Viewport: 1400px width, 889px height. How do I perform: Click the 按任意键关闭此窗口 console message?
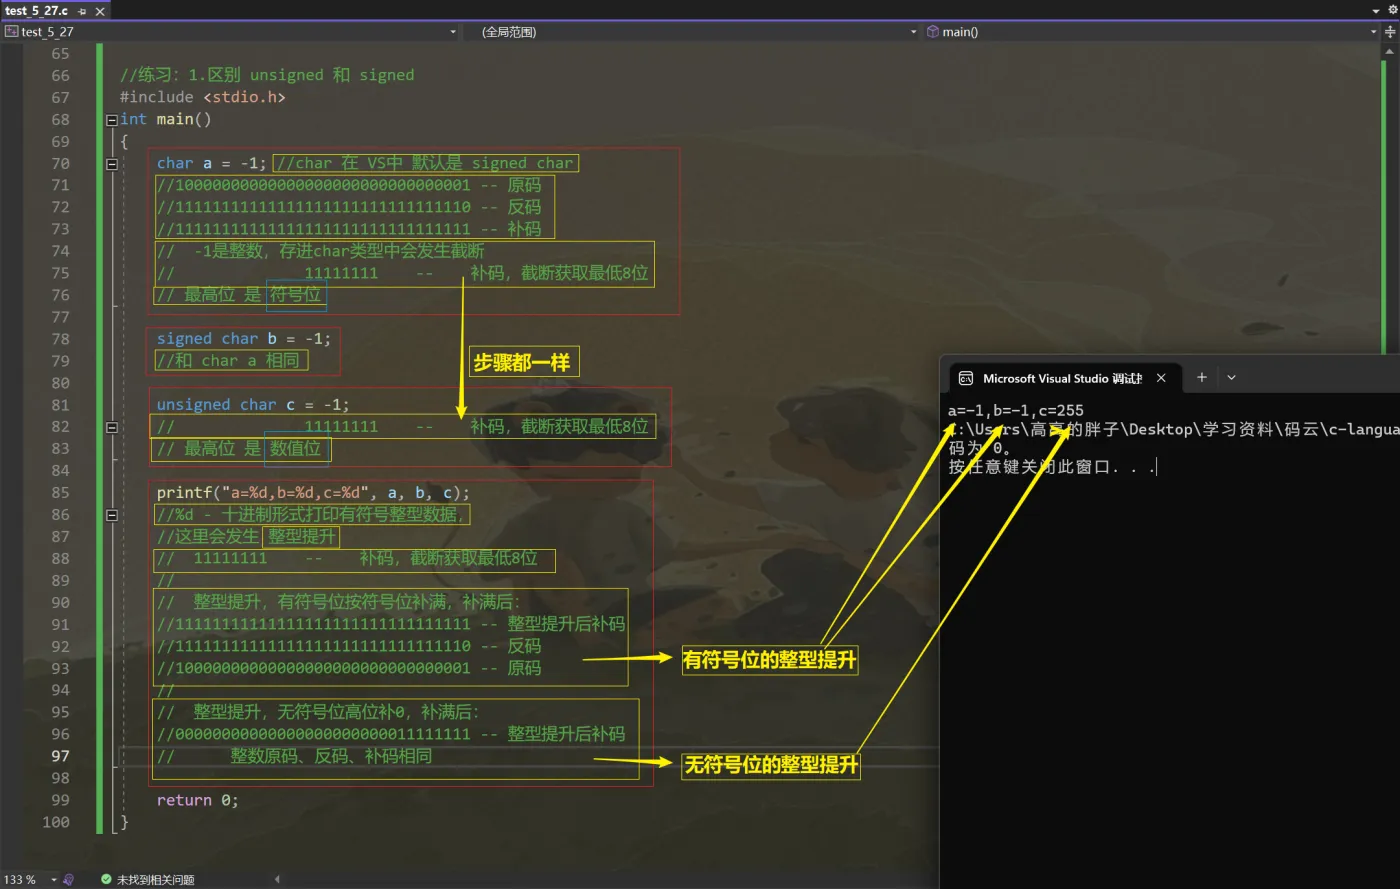(x=1051, y=467)
